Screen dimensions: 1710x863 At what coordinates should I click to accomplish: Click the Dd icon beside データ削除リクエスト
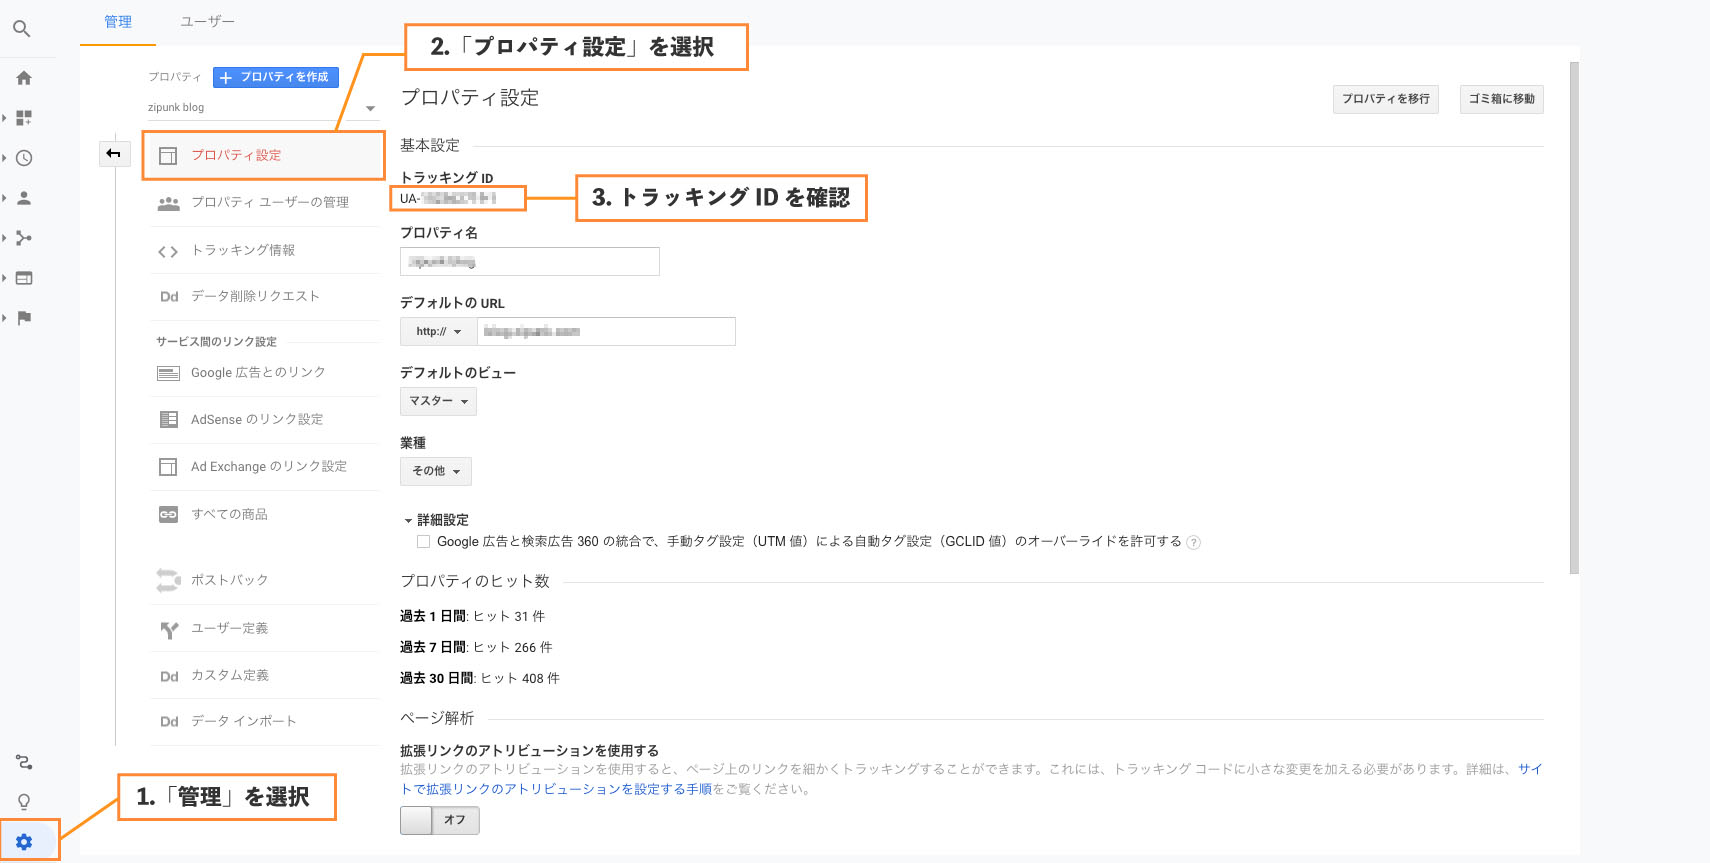pyautogui.click(x=169, y=297)
